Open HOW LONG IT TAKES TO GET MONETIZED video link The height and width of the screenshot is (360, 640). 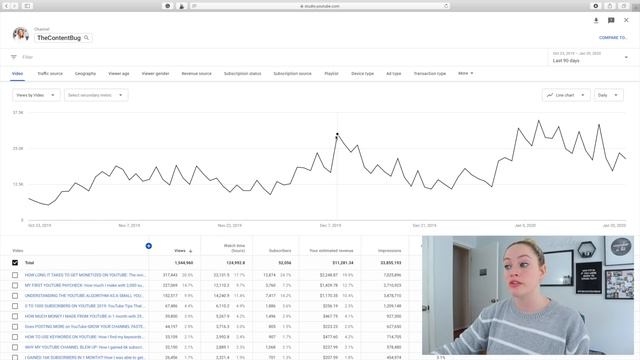click(85, 275)
